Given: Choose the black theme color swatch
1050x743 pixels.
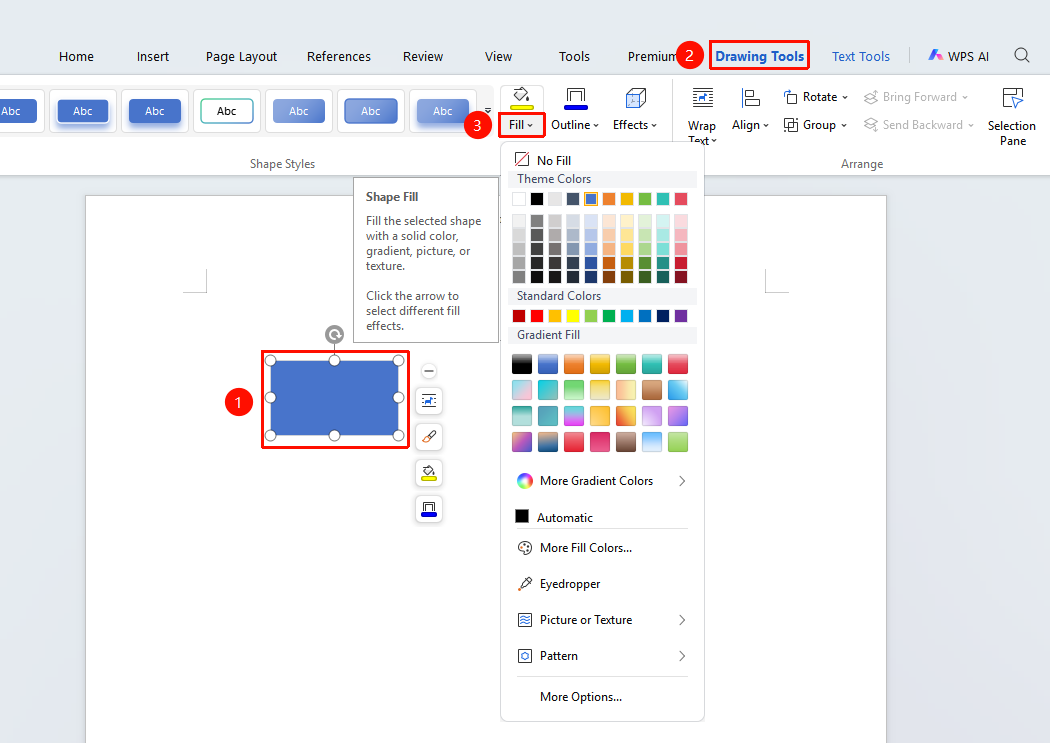Looking at the screenshot, I should [537, 199].
